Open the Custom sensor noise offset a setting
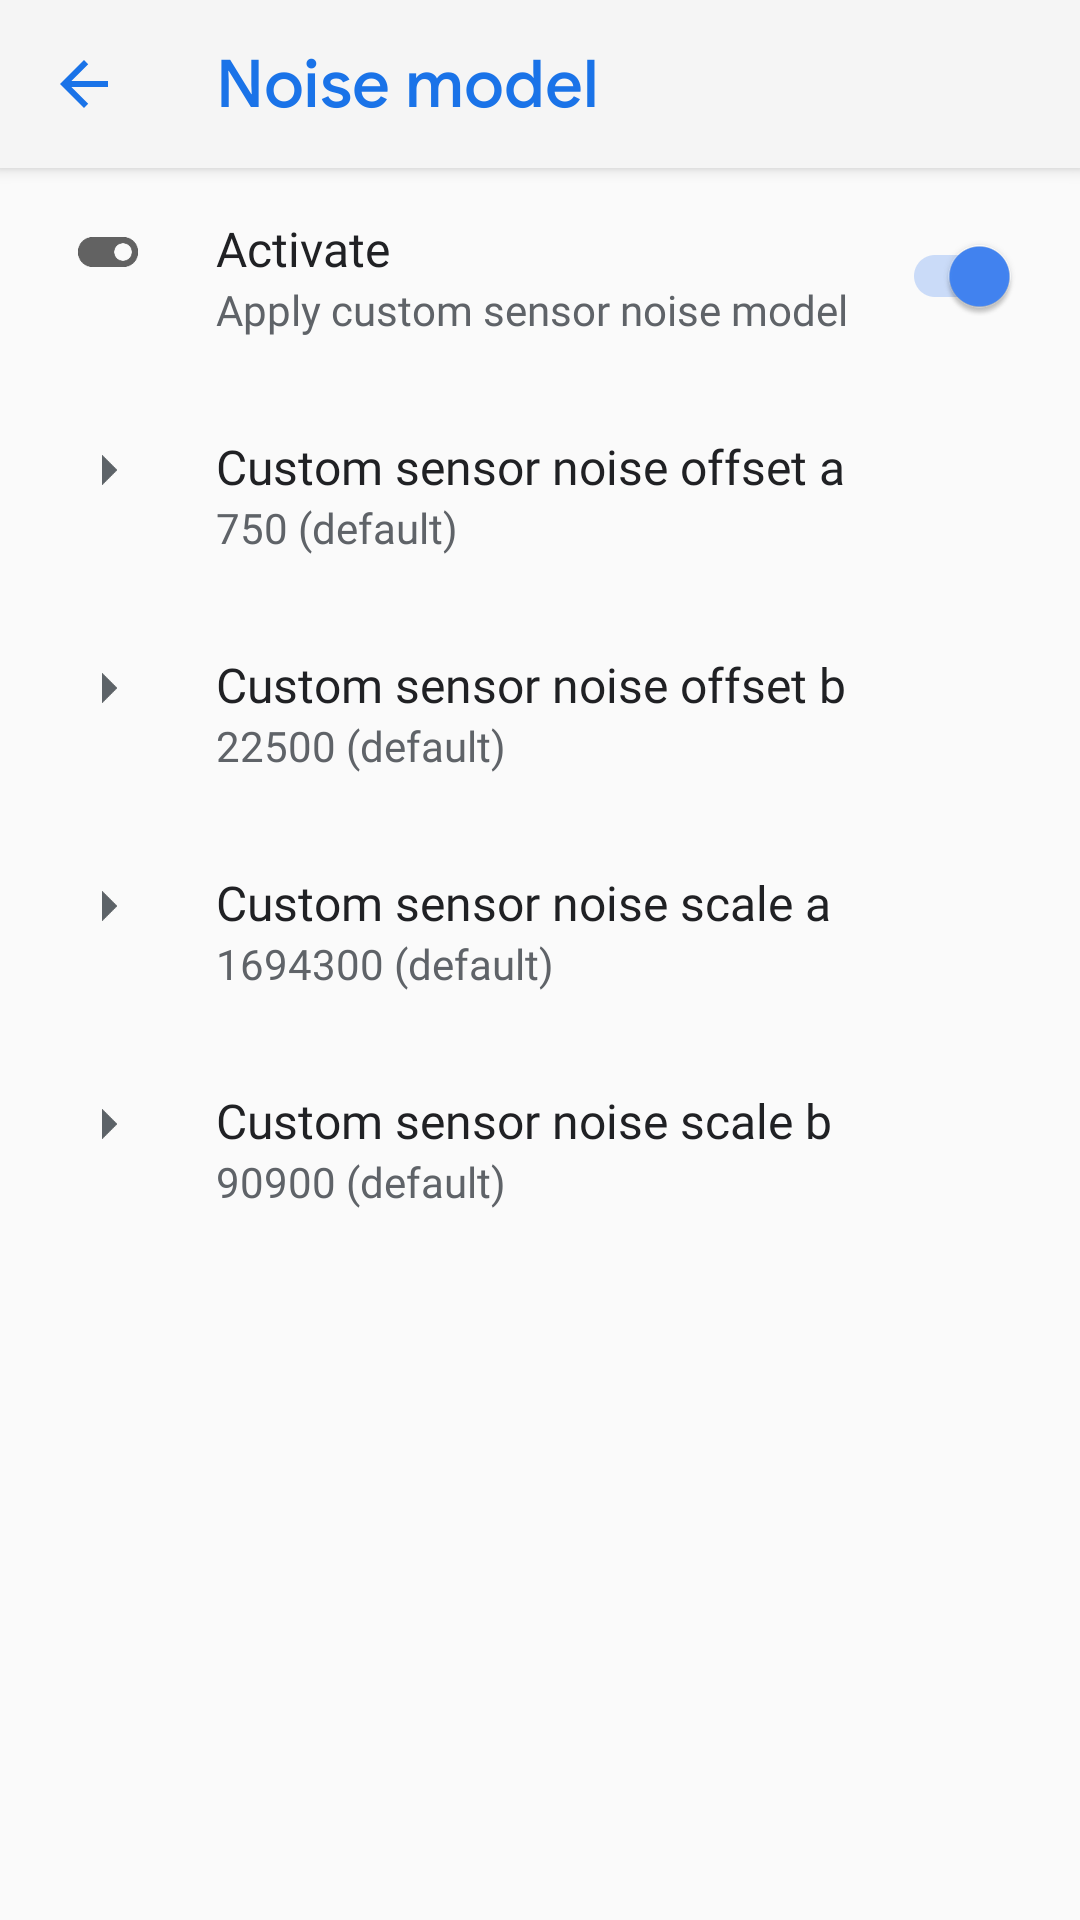Image resolution: width=1080 pixels, height=1920 pixels. pos(530,469)
